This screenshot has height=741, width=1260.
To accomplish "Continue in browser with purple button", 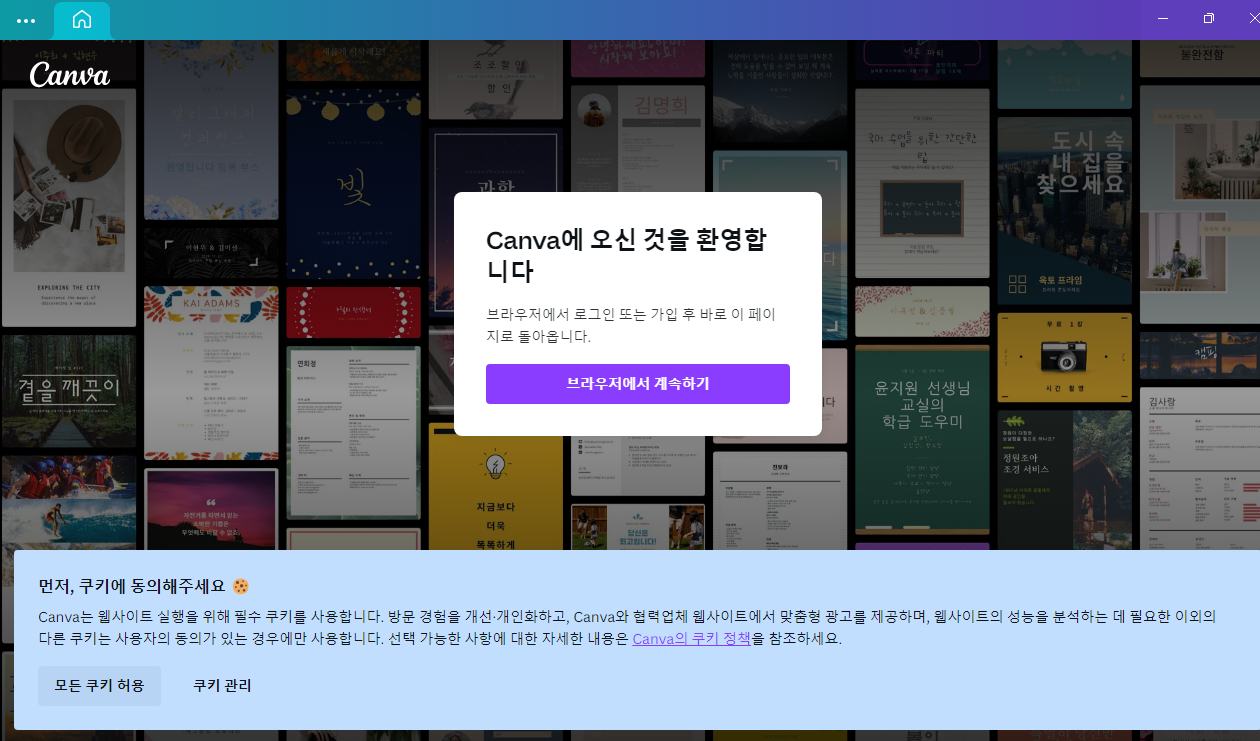I will 638,384.
